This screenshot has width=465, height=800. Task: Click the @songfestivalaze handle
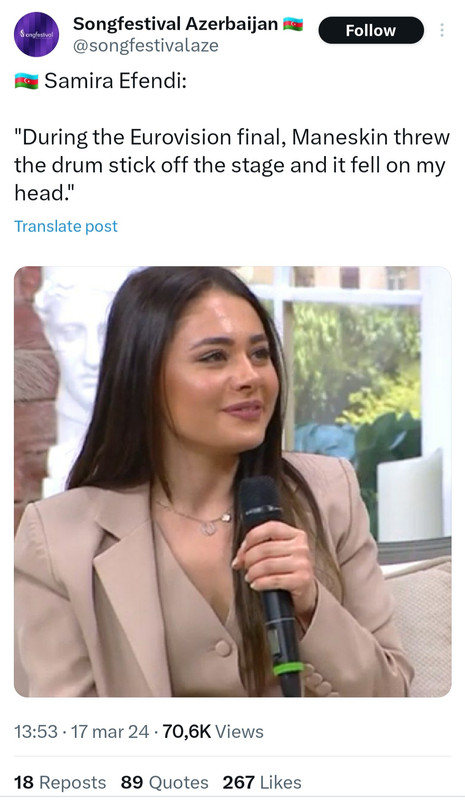click(146, 46)
